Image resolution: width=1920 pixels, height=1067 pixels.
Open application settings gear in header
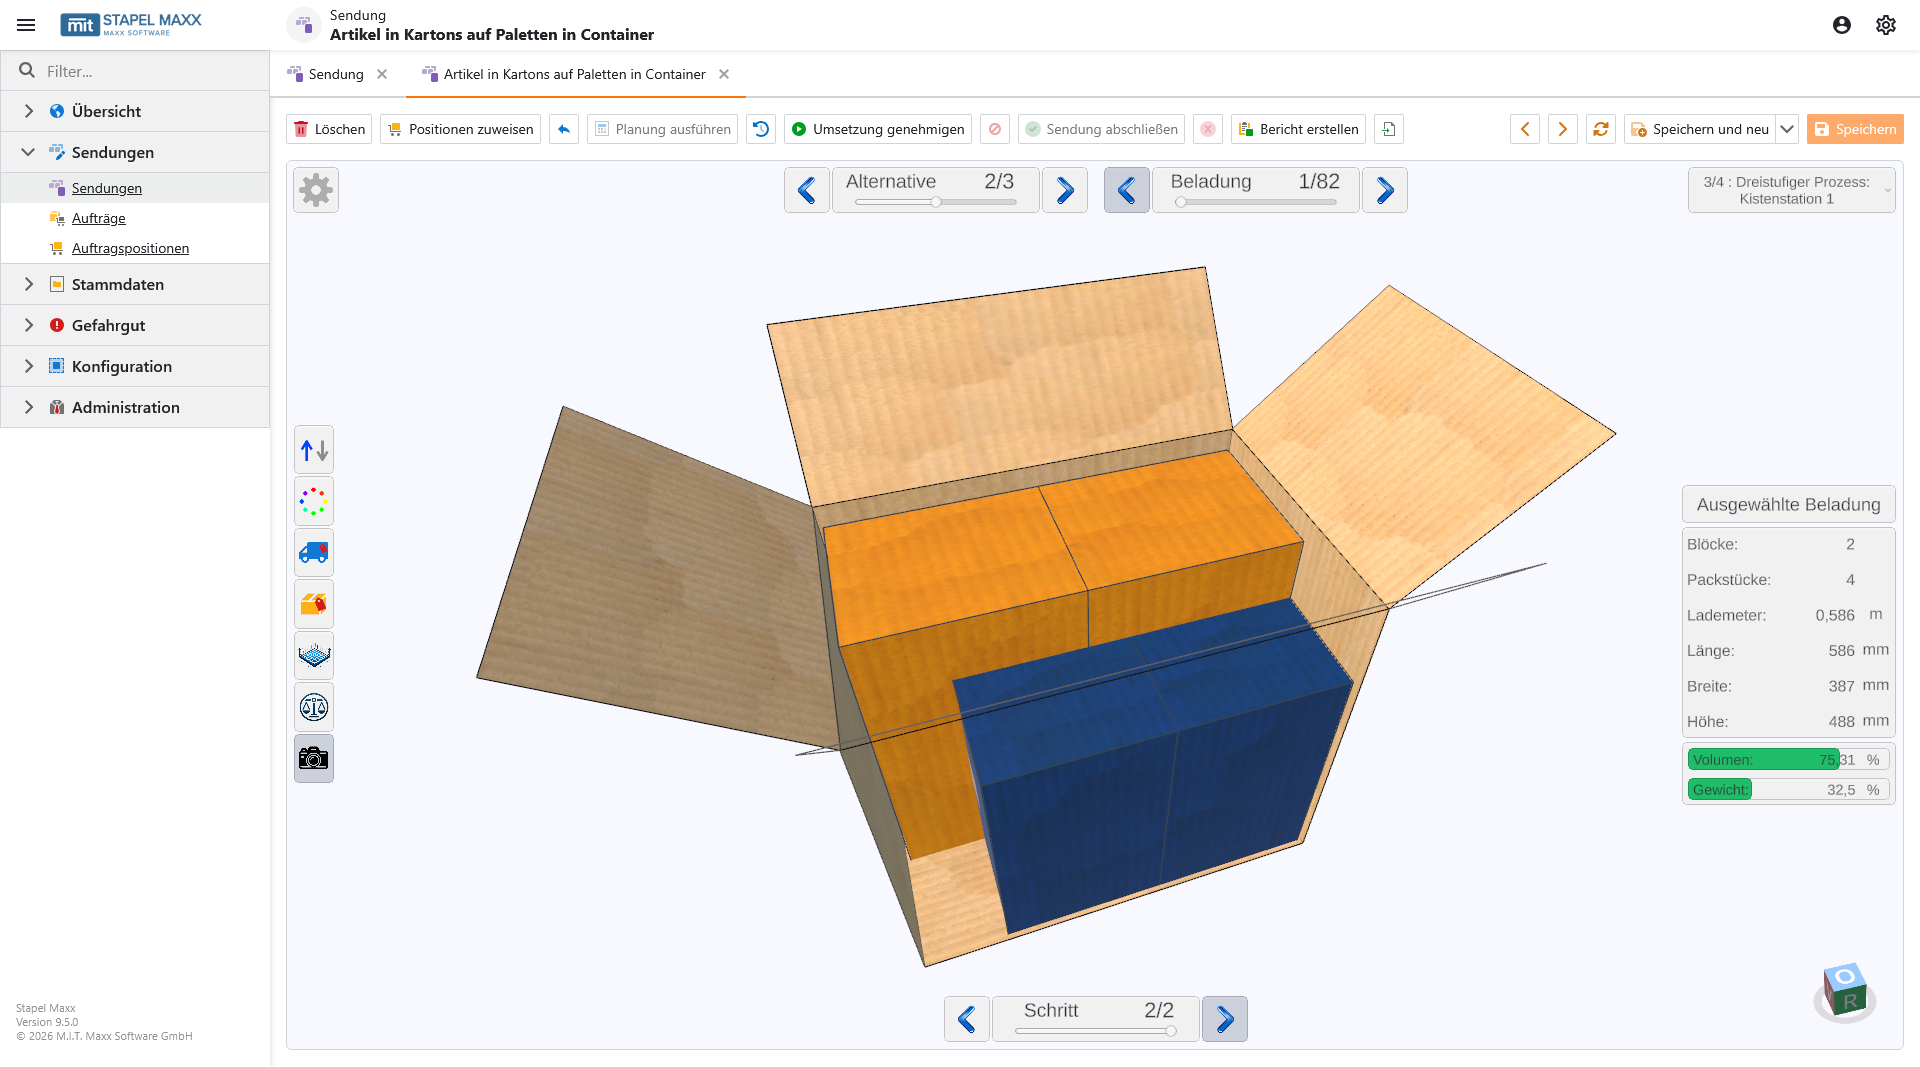(x=1886, y=25)
